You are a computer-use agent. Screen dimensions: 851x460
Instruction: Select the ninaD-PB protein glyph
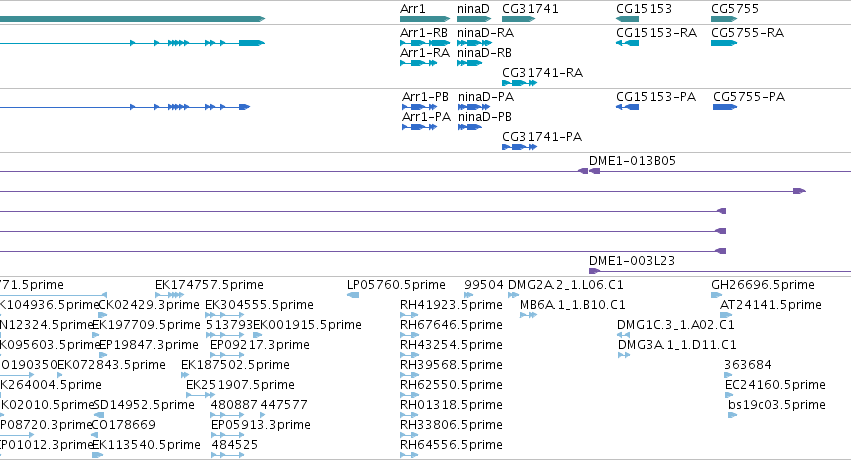click(470, 127)
